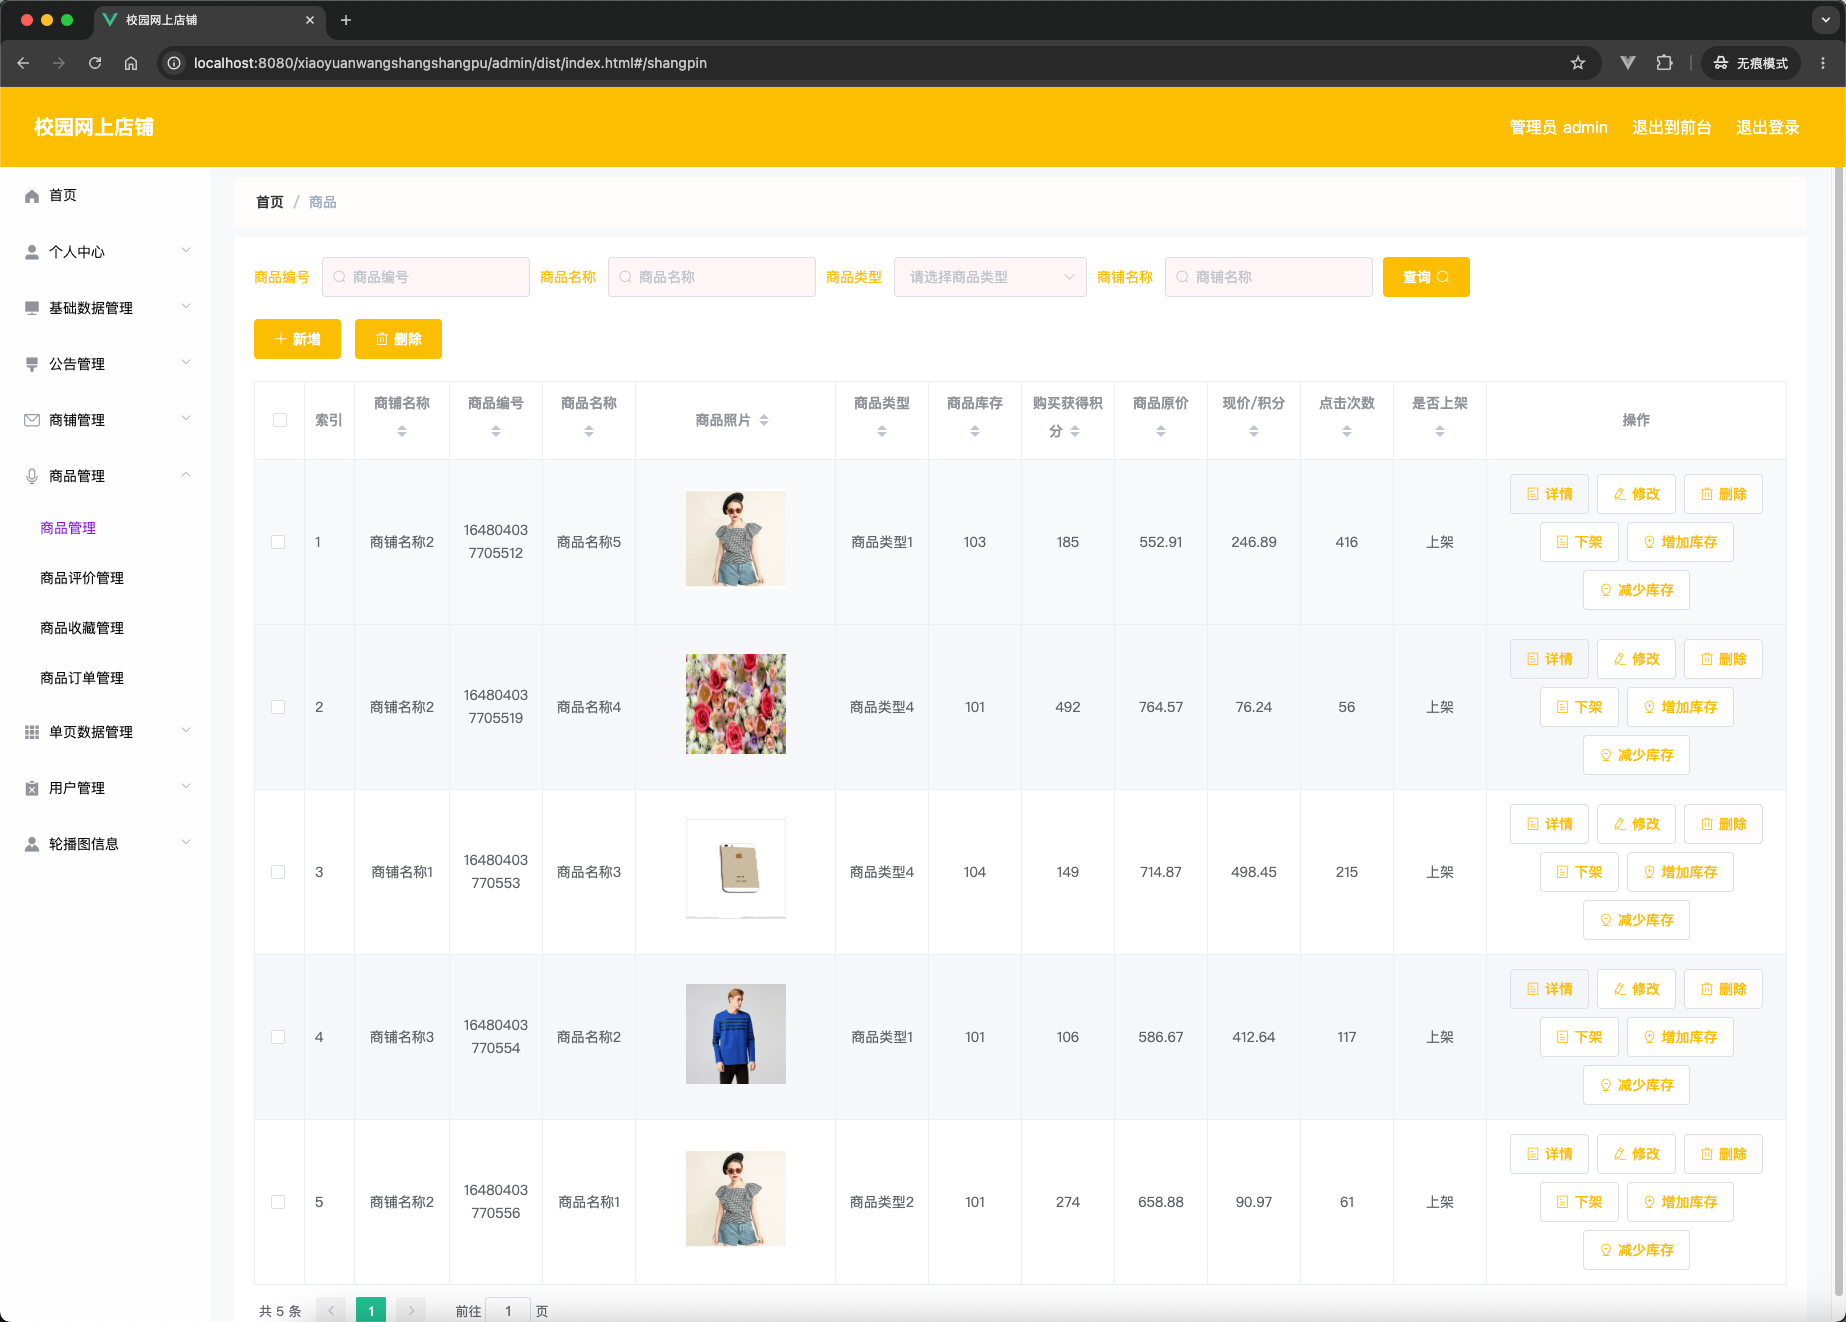Click the 校园网上店铺 browser tab
This screenshot has height=1322, width=1846.
(x=208, y=20)
